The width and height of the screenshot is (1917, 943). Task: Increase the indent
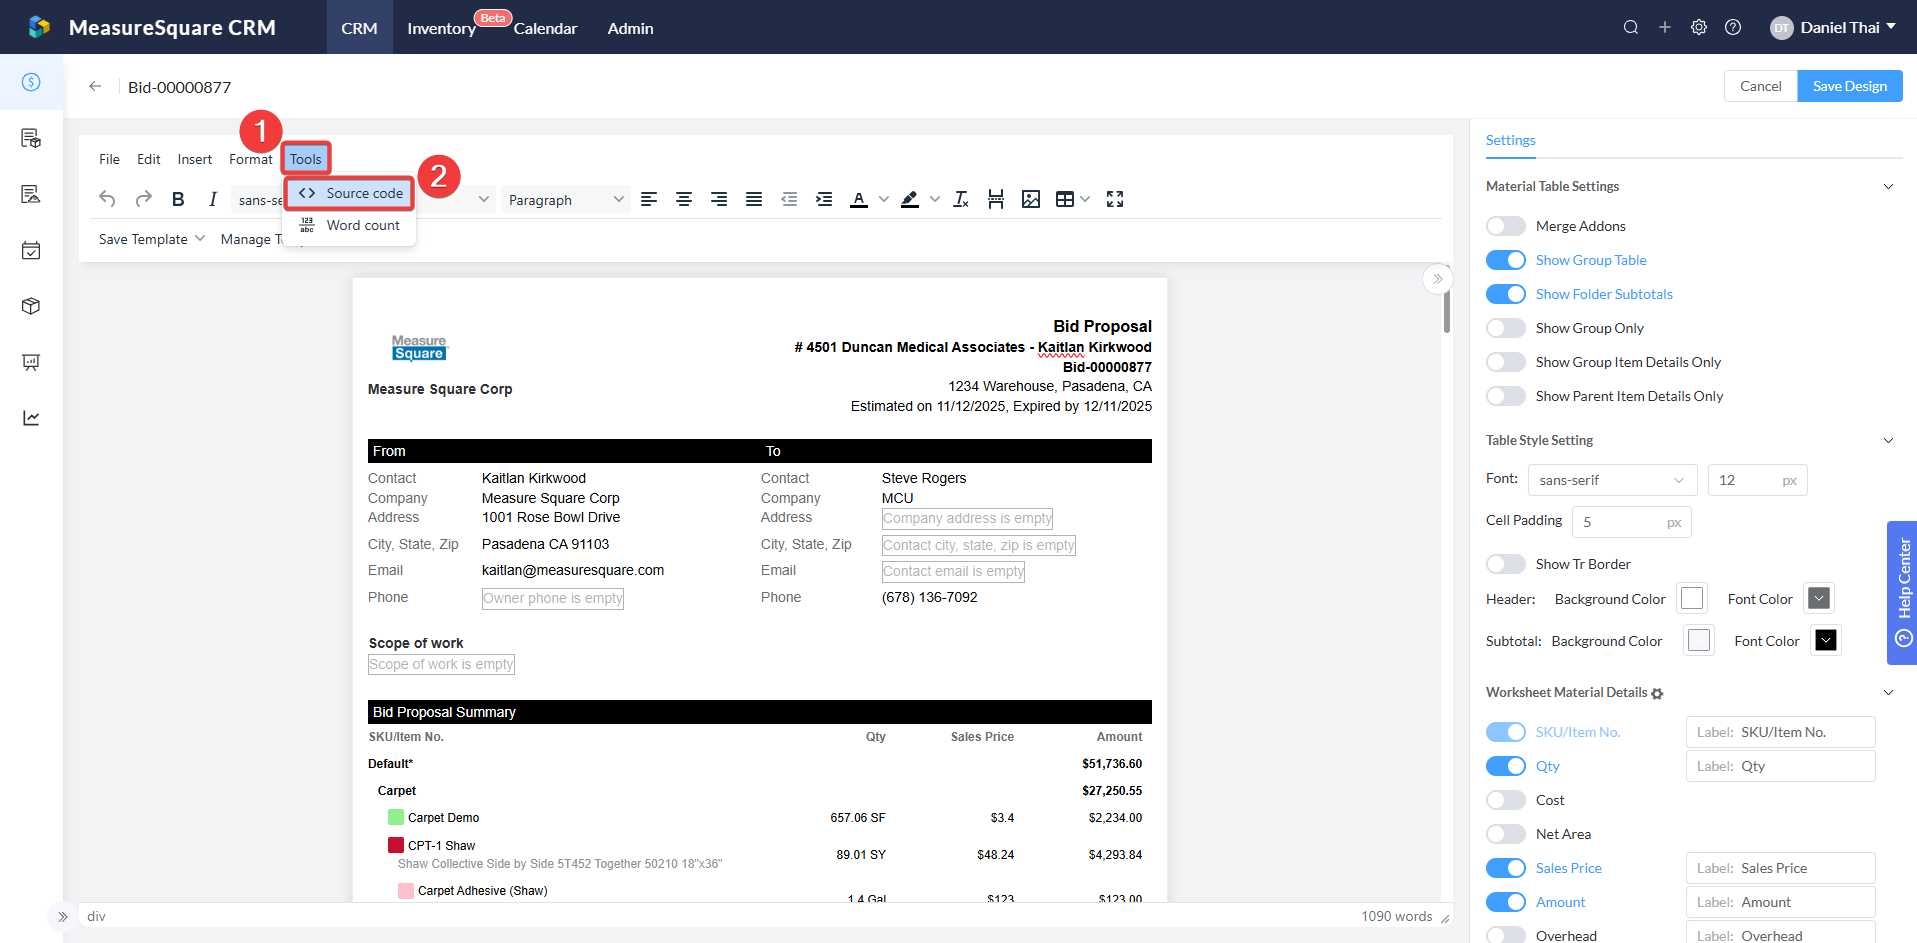(824, 199)
